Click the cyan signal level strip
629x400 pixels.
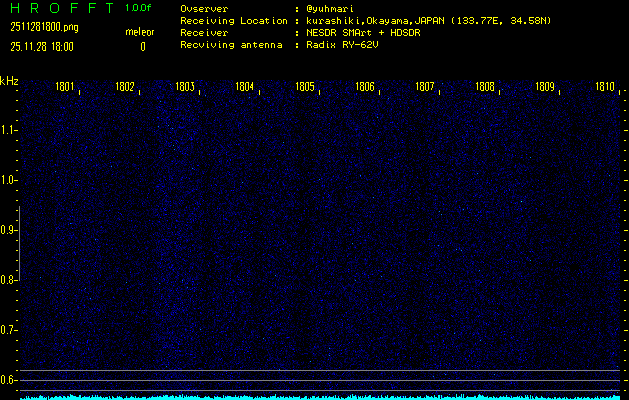click(320, 396)
